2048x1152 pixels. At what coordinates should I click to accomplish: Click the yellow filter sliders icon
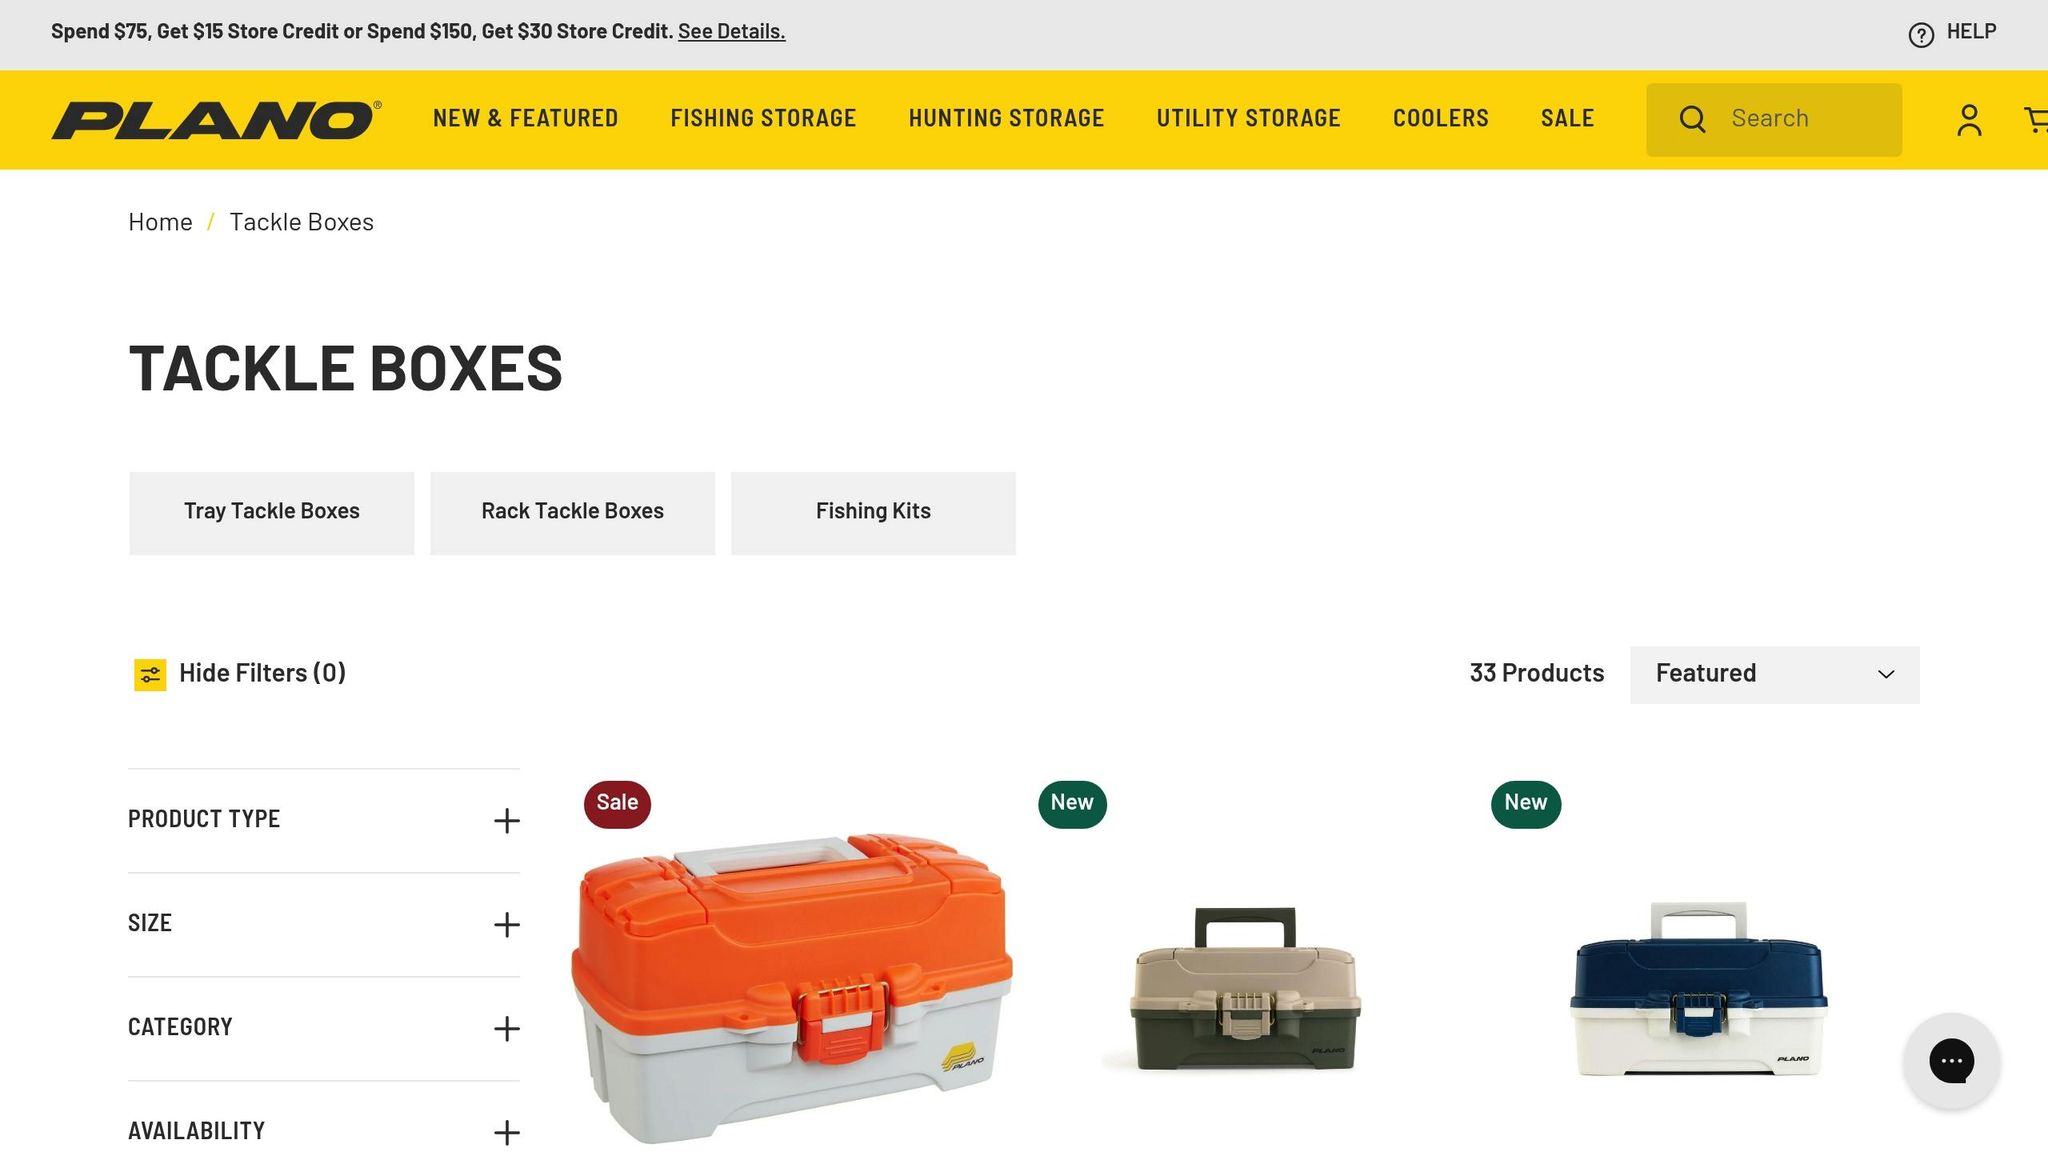150,675
